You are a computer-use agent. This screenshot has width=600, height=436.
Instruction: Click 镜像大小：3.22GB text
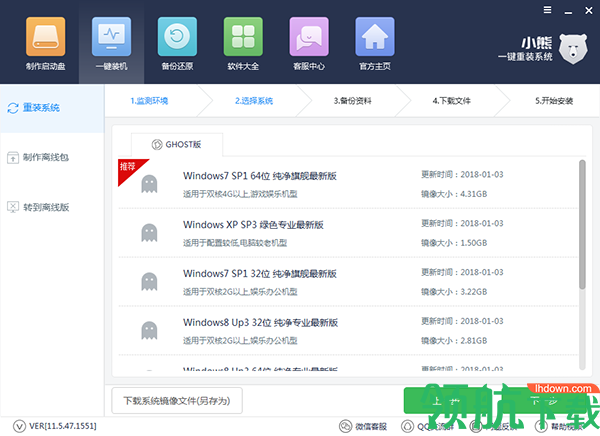coord(454,292)
